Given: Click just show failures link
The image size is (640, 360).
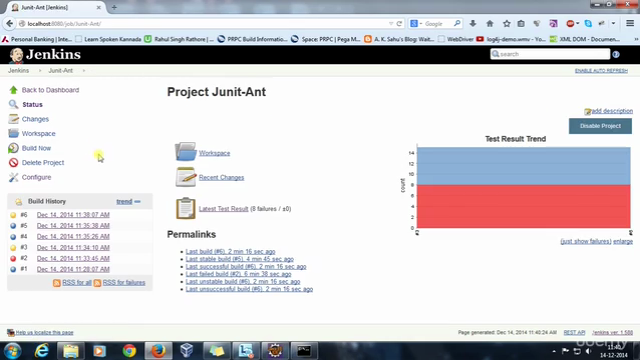Looking at the screenshot, I should click(586, 241).
